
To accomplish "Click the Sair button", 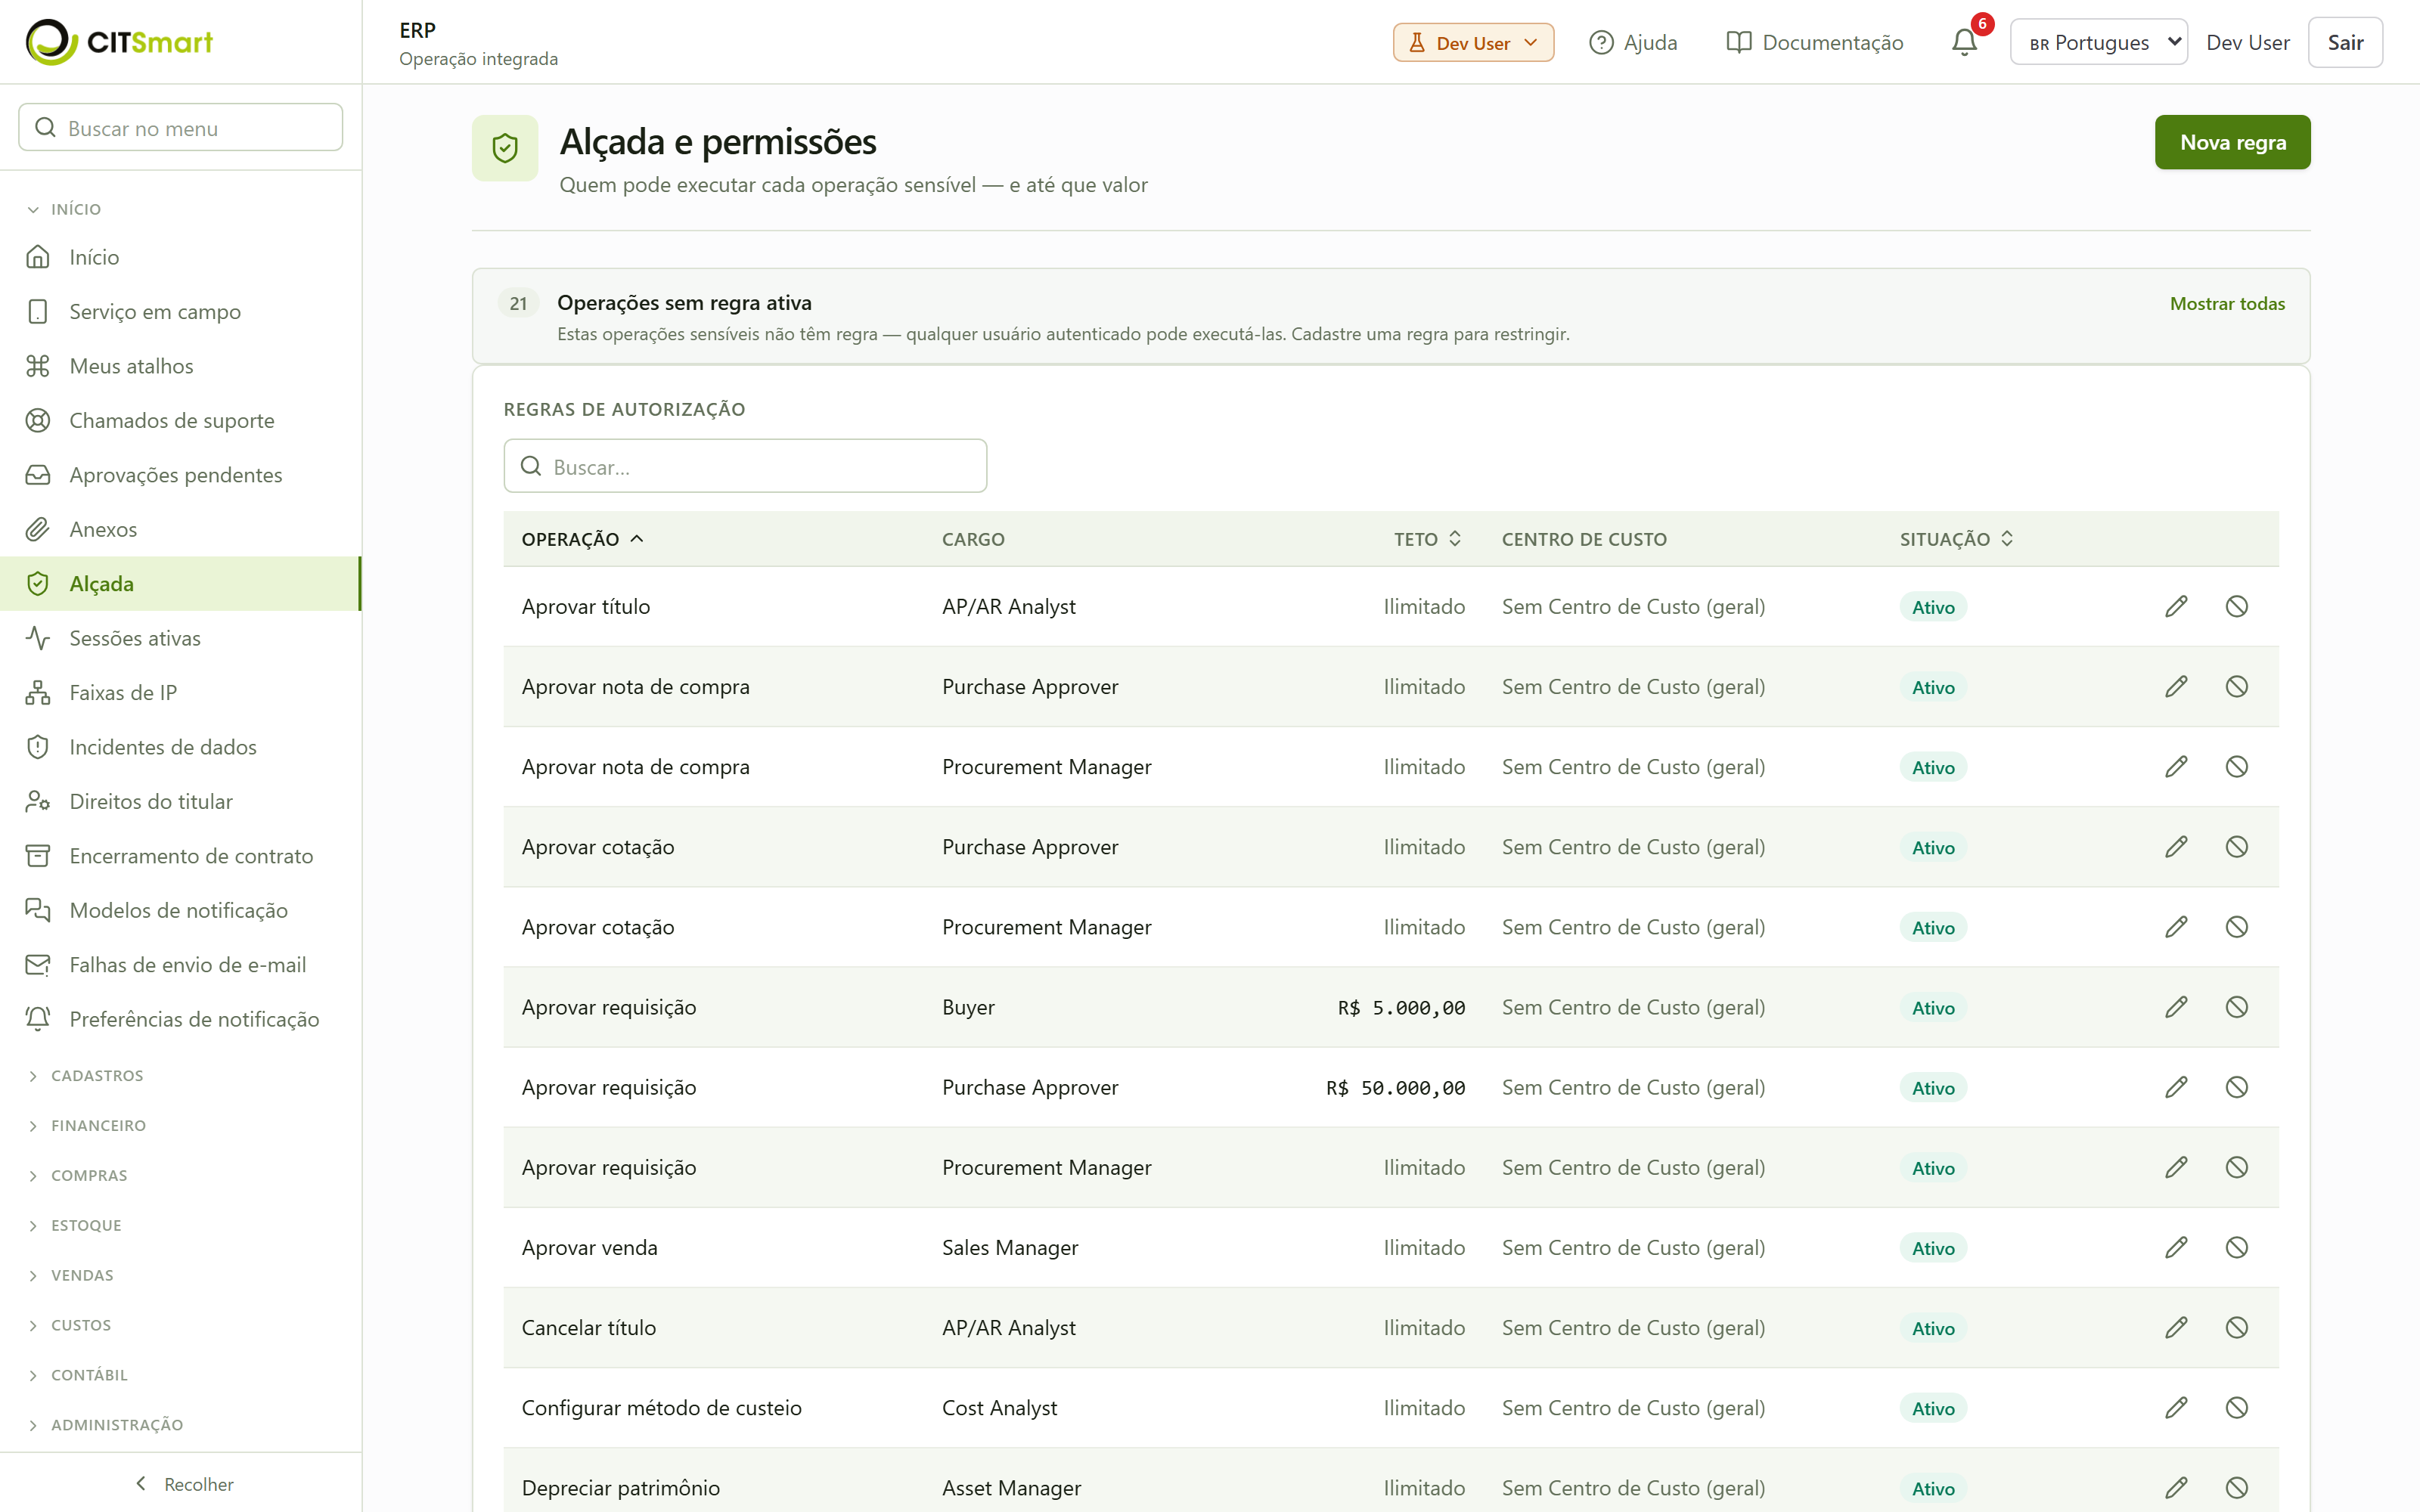I will pos(2345,42).
